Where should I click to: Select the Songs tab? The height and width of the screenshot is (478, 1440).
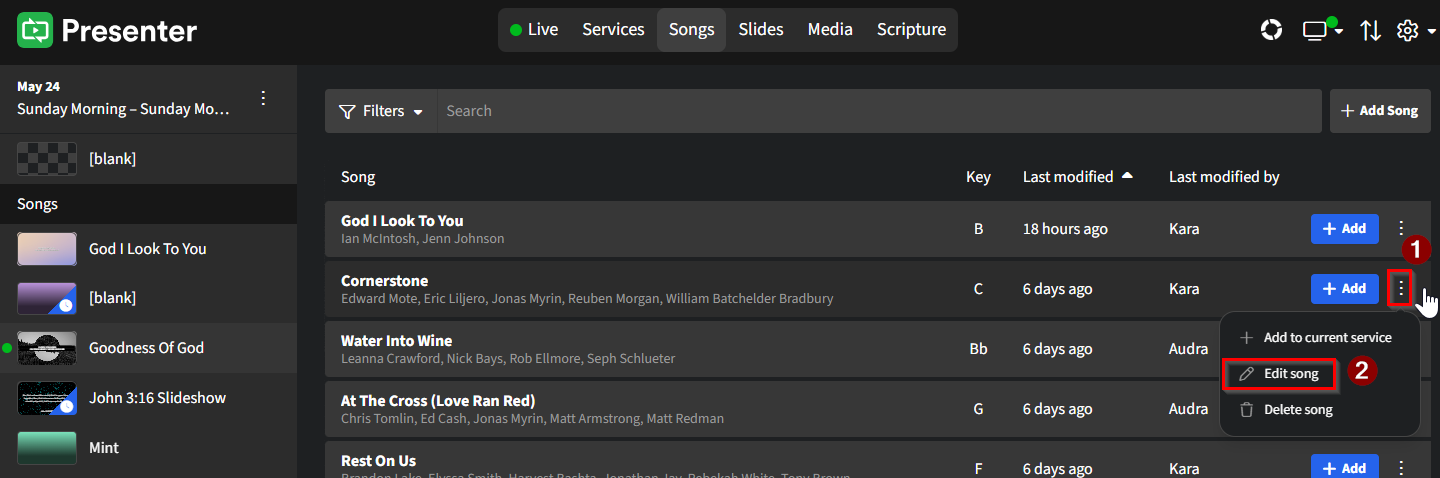[x=691, y=30]
